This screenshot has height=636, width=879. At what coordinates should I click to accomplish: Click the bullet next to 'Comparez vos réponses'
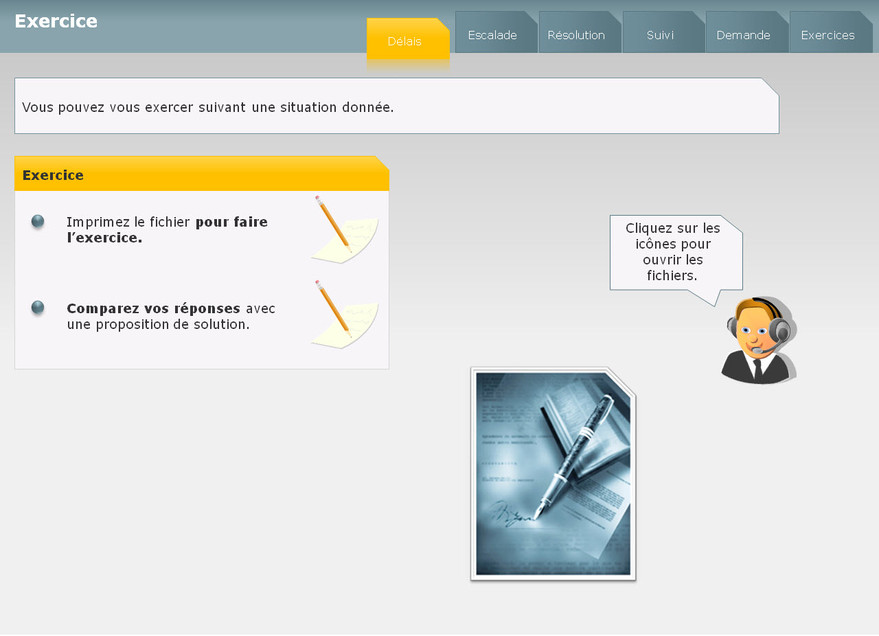click(x=38, y=308)
